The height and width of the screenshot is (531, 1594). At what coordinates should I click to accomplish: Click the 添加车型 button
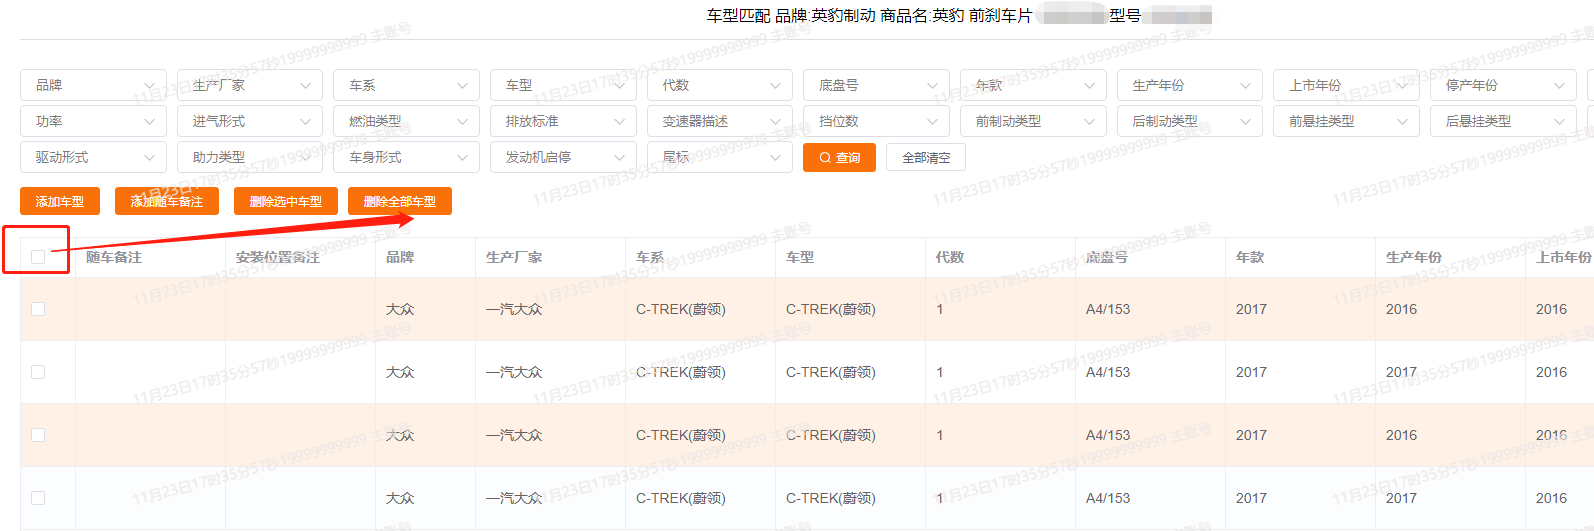(x=60, y=201)
